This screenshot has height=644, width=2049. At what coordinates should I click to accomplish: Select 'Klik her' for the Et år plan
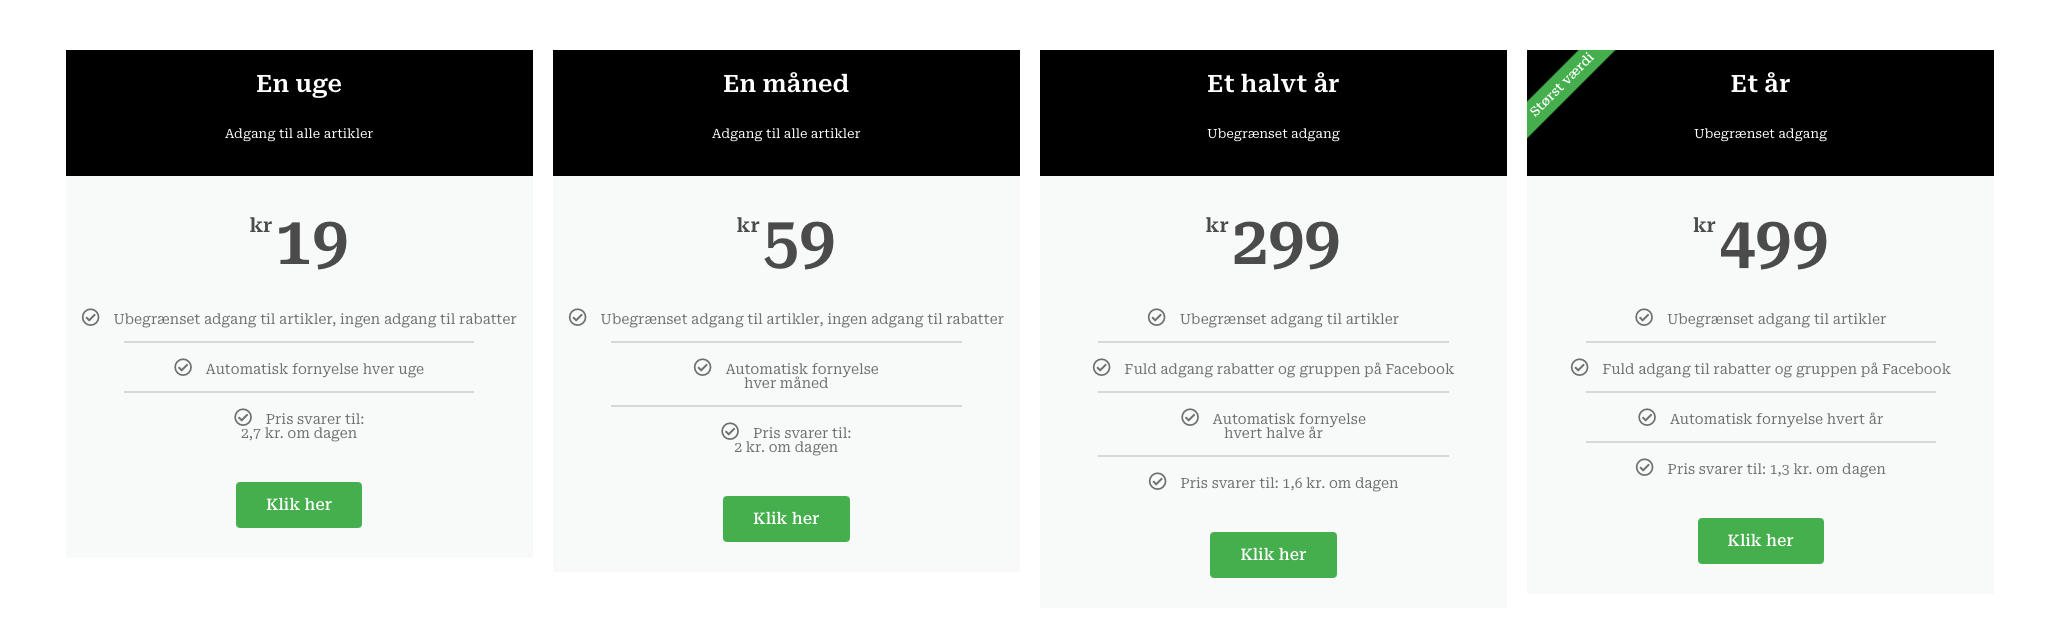(1760, 541)
